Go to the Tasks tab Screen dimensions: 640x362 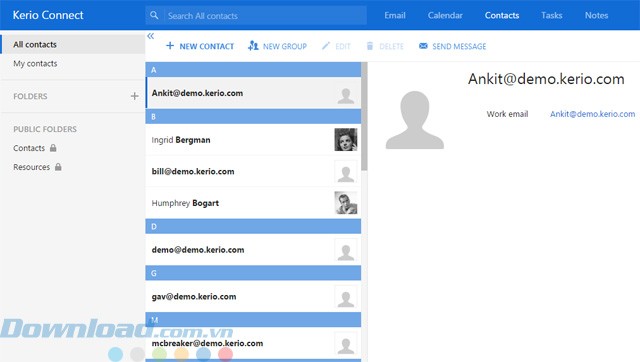coord(551,16)
